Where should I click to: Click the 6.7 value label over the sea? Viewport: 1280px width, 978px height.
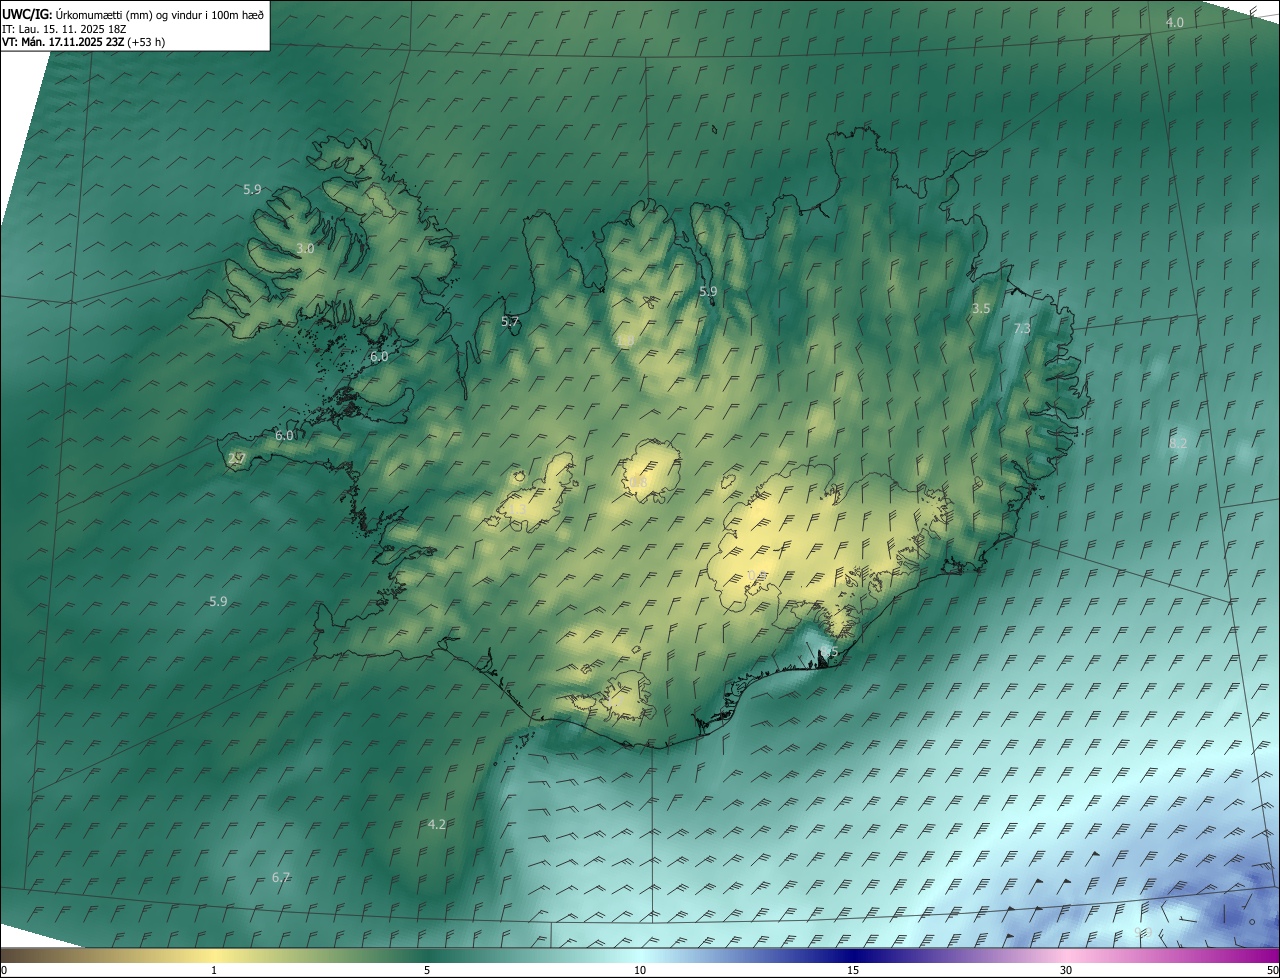click(281, 877)
